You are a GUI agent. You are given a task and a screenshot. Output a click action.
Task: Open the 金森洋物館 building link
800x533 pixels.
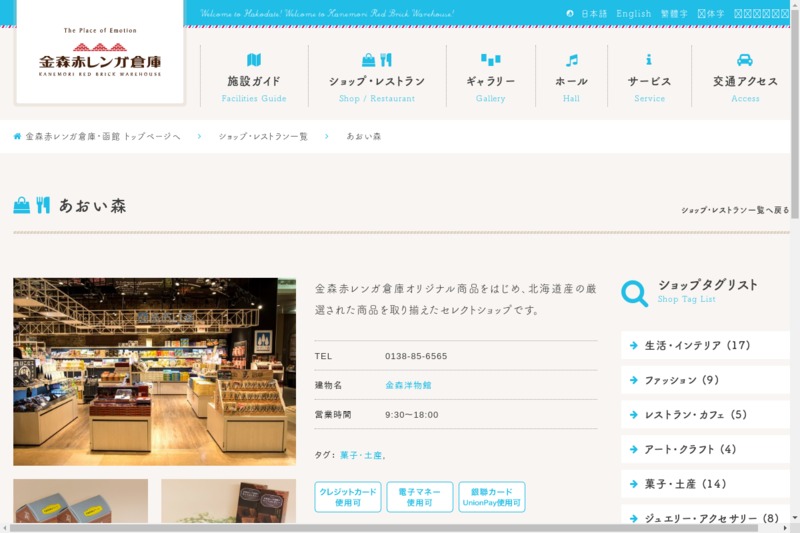[x=408, y=385]
